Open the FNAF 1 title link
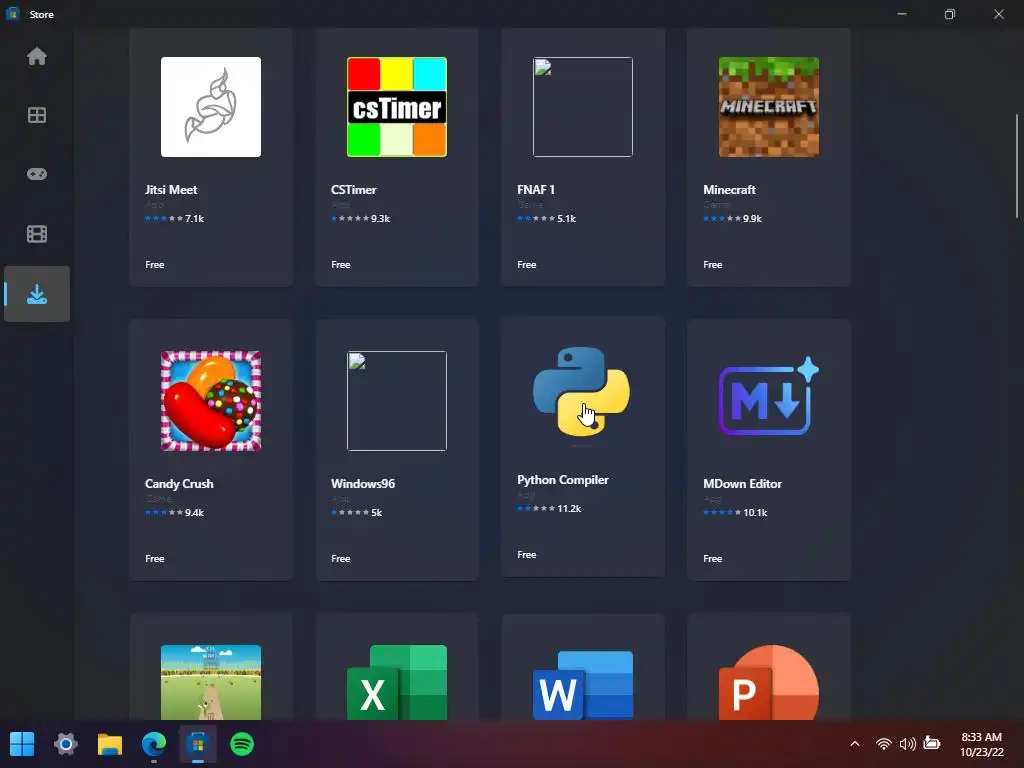The height and width of the screenshot is (768, 1024). coord(536,190)
